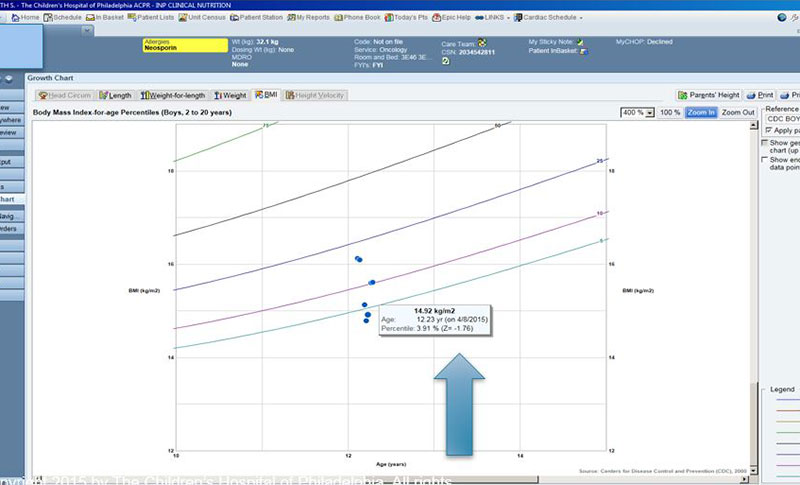Toggle the Show ges... chart checkbox

tap(765, 143)
